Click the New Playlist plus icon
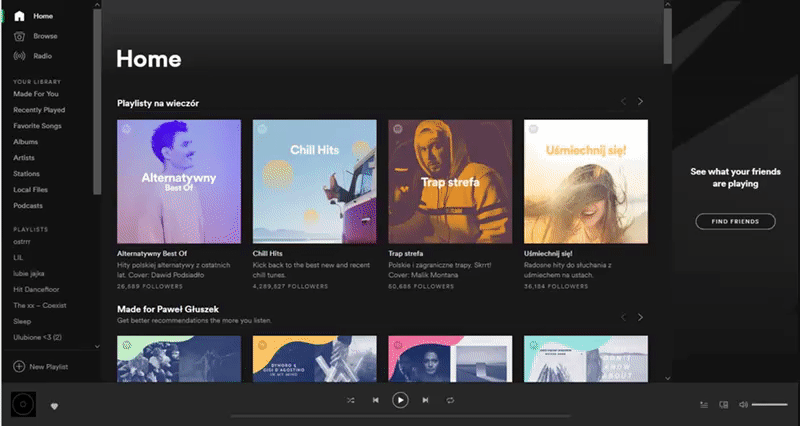 (x=19, y=366)
